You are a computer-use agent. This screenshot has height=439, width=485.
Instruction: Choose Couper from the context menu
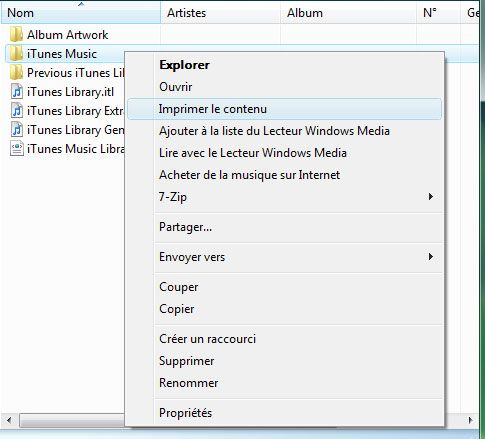[285, 287]
